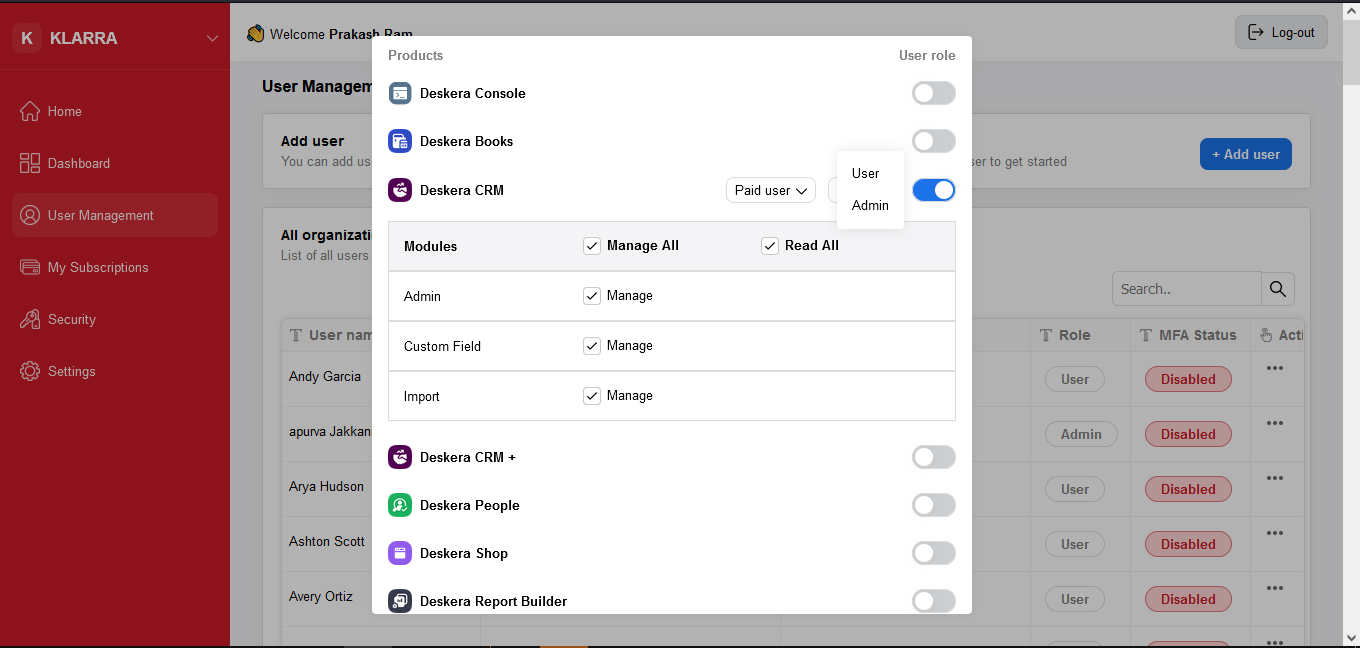Switch on Deskera People access
Image resolution: width=1360 pixels, height=648 pixels.
coord(934,505)
